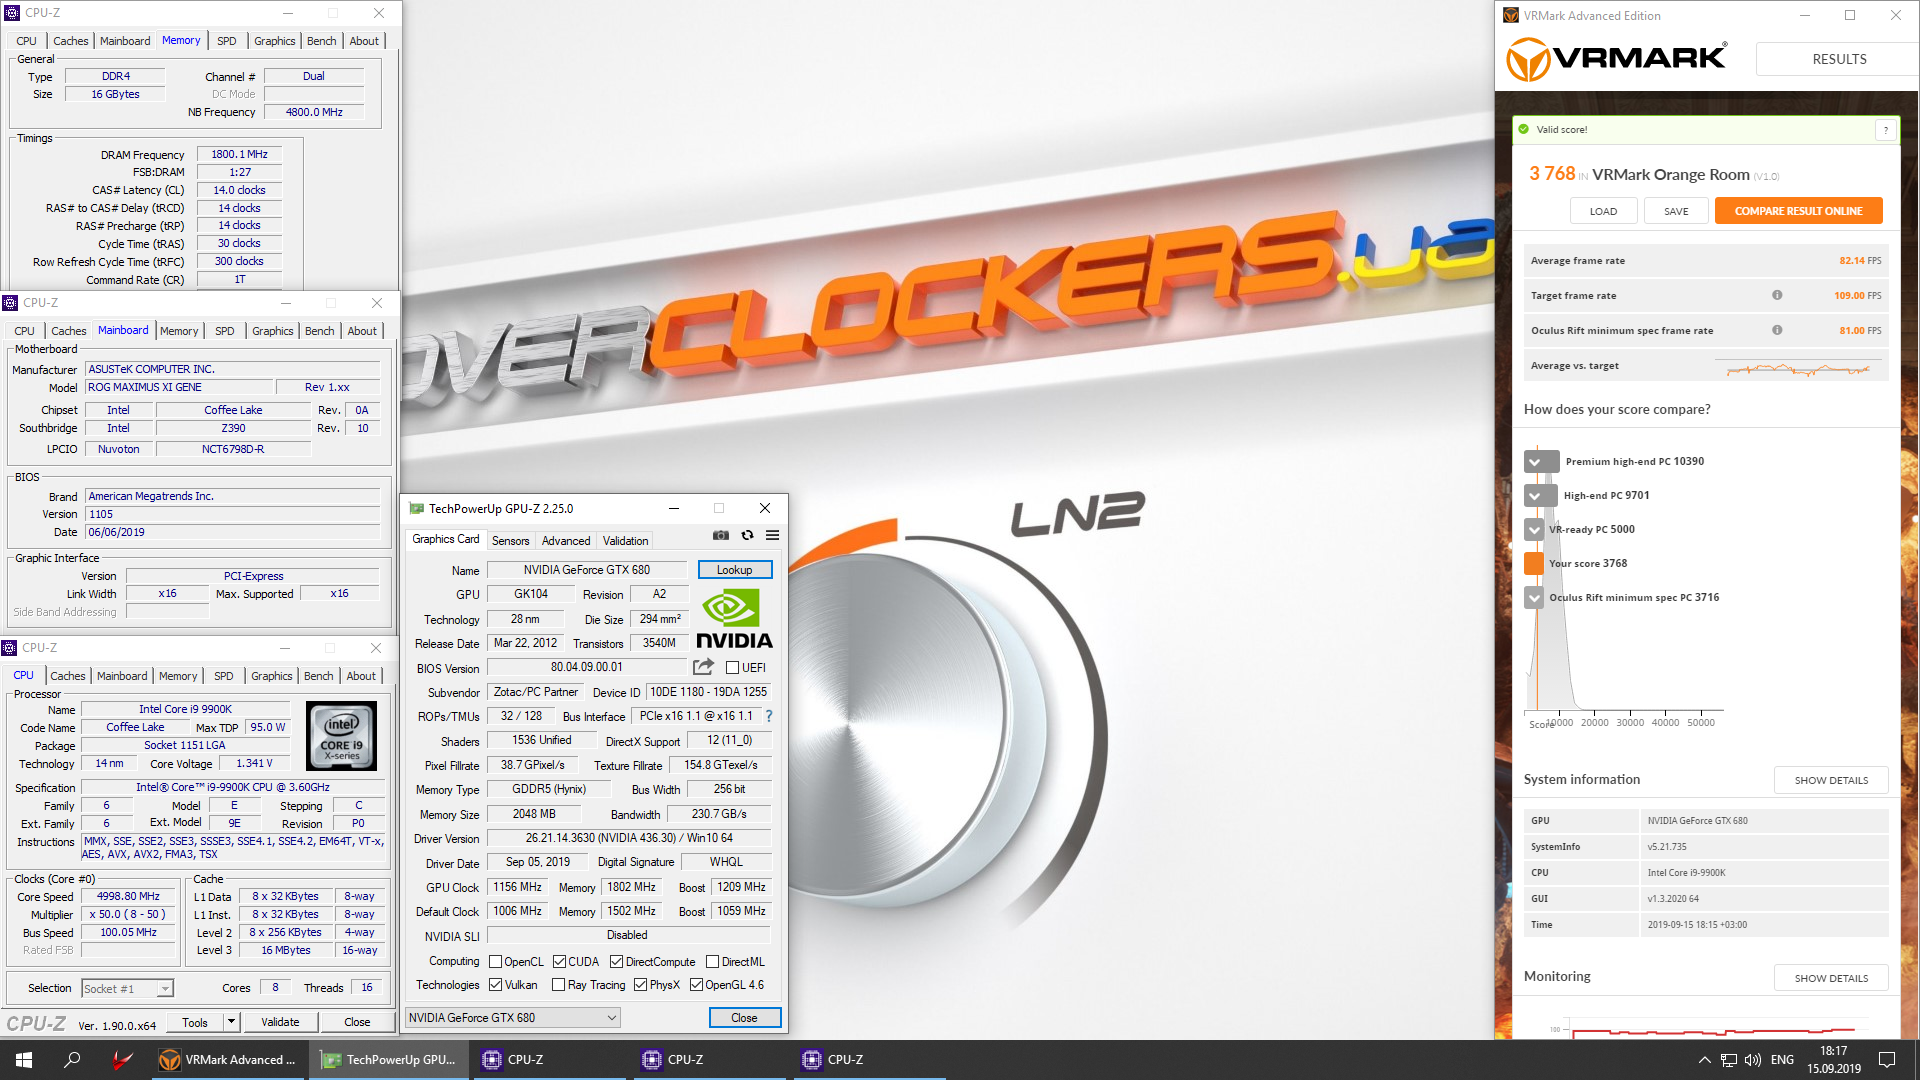The height and width of the screenshot is (1080, 1920).
Task: Open taskbar search magnifier
Action: (x=72, y=1060)
